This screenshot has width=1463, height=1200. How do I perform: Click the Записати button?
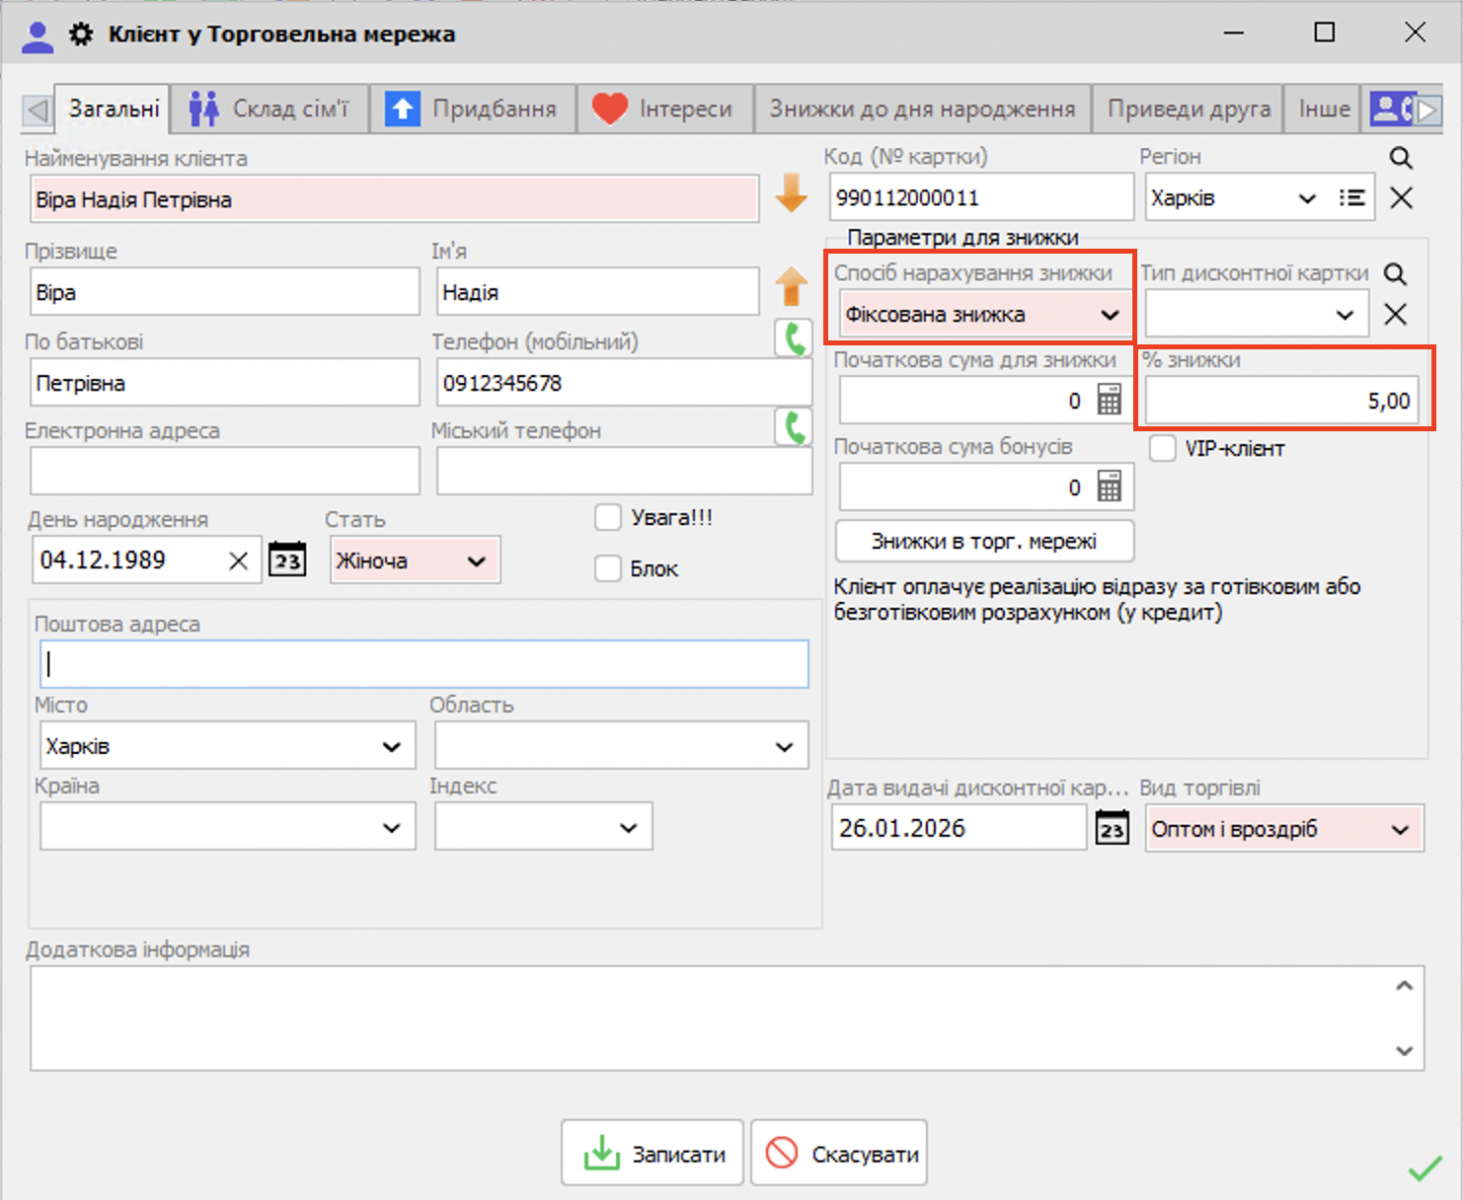tap(652, 1154)
